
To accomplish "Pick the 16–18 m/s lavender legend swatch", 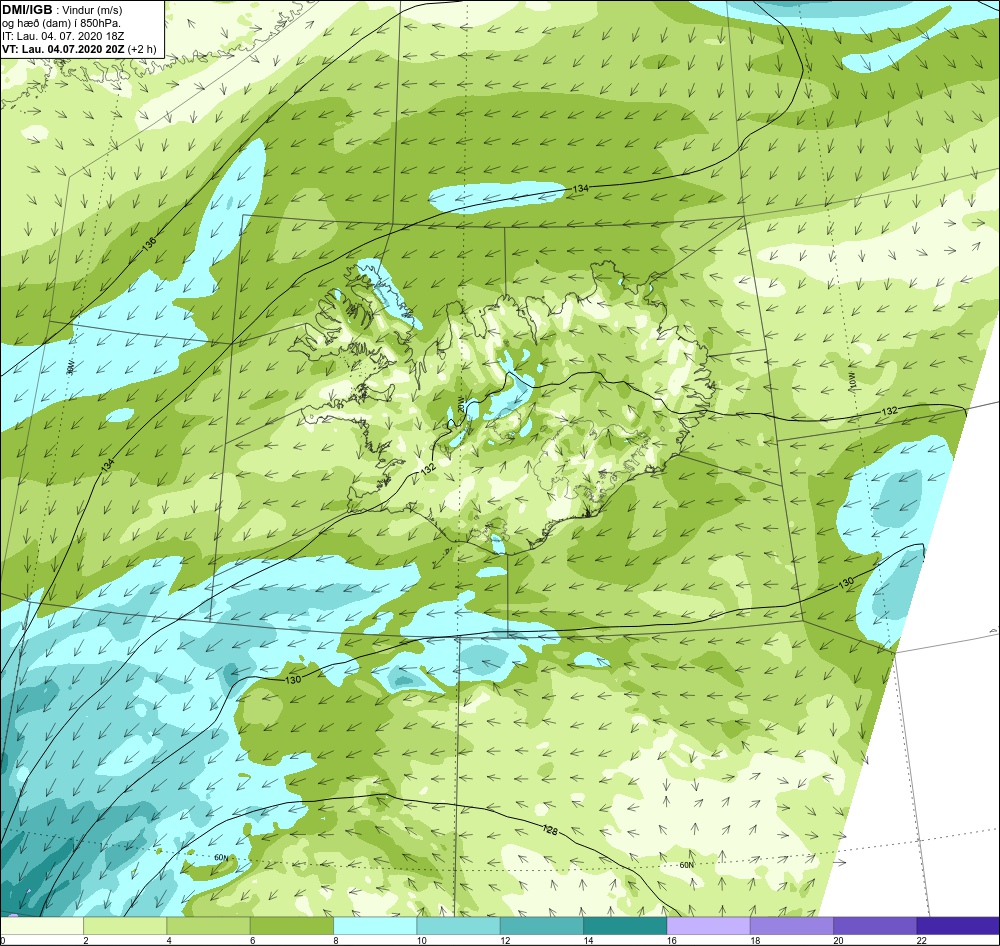I will coord(708,925).
